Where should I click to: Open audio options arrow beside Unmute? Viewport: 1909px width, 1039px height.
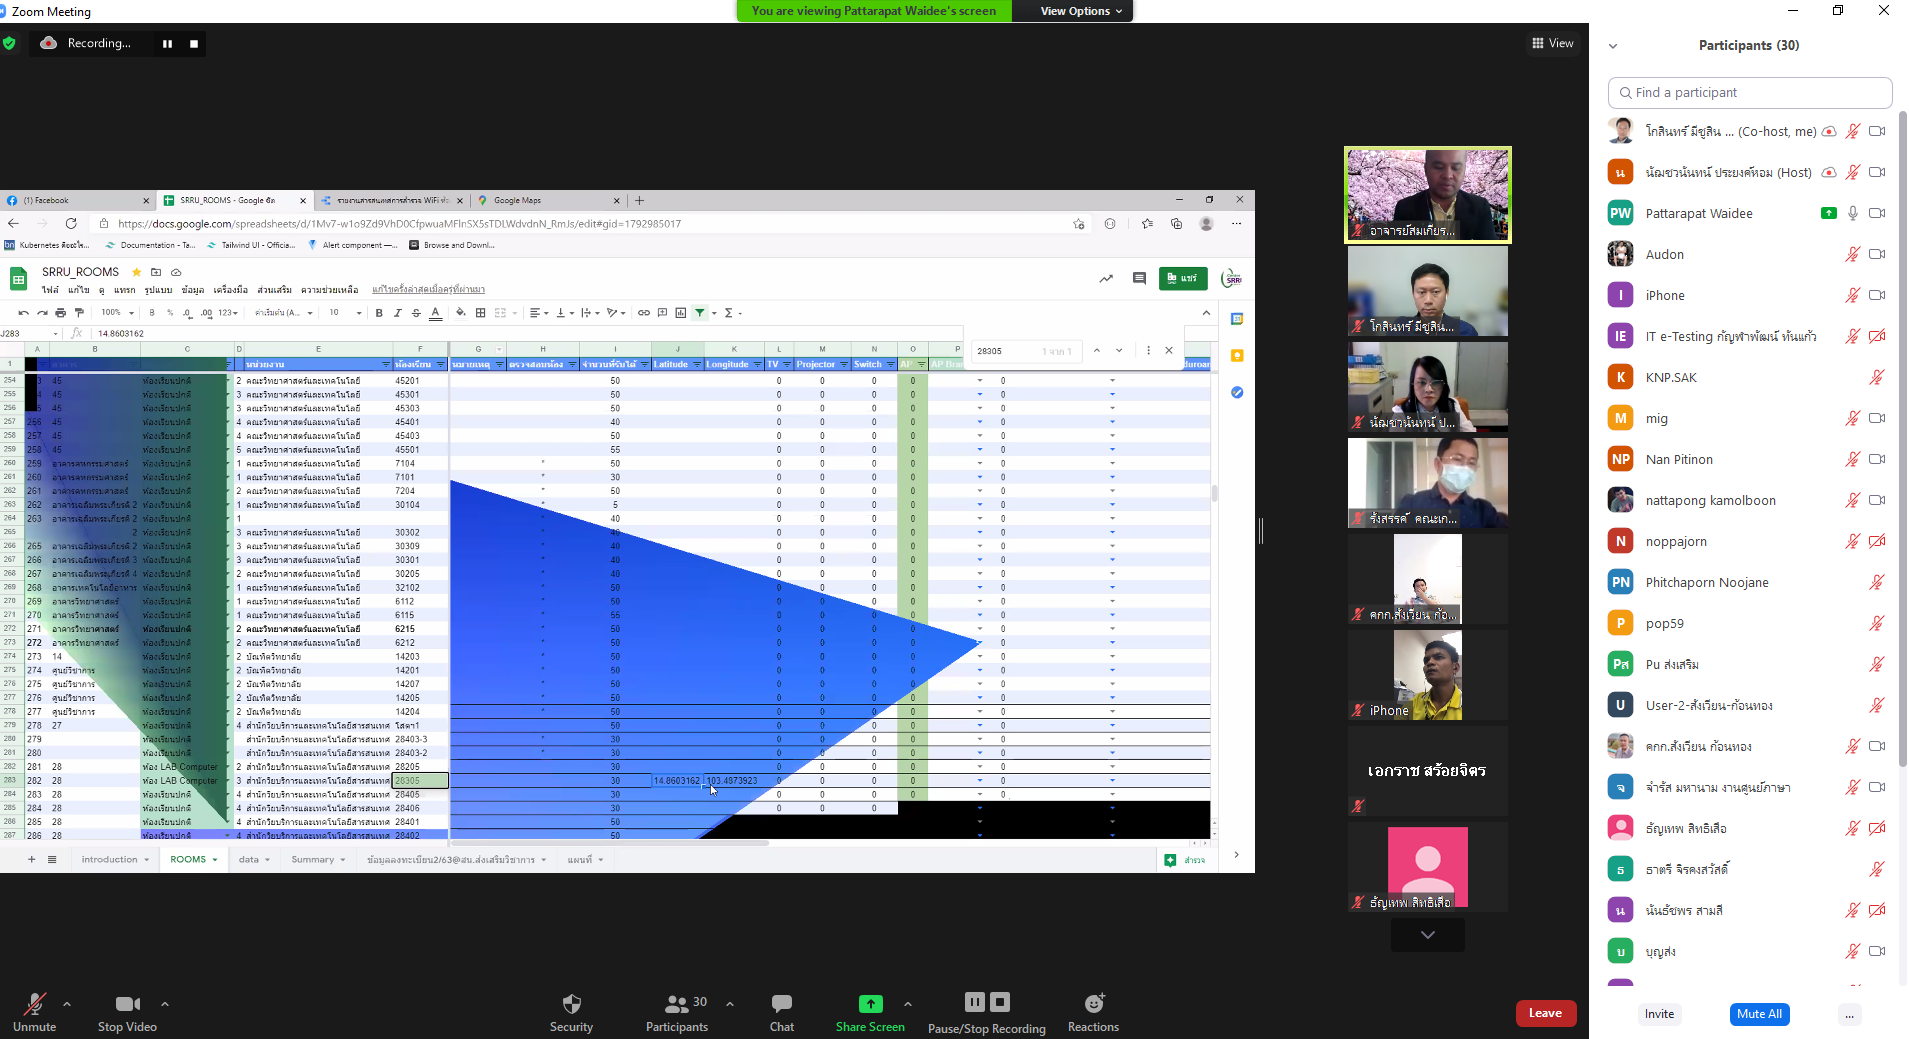click(x=67, y=1004)
